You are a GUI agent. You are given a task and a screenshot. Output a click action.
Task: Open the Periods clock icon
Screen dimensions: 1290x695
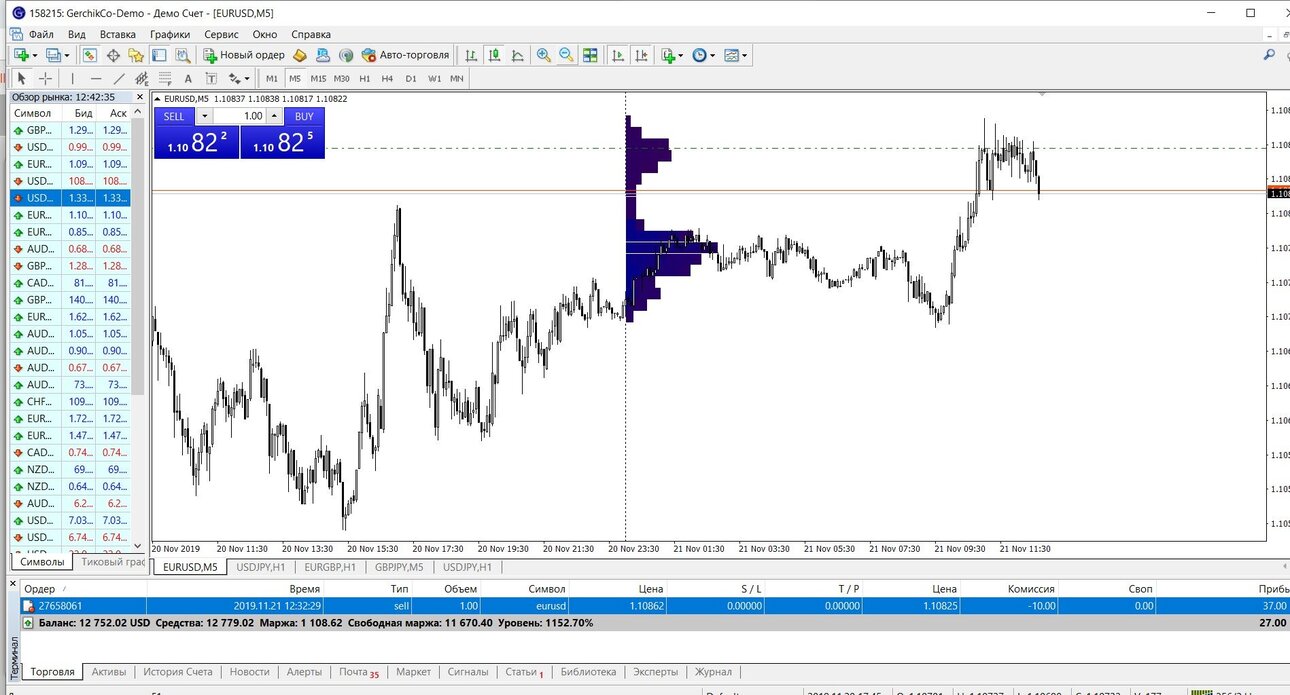coord(699,55)
